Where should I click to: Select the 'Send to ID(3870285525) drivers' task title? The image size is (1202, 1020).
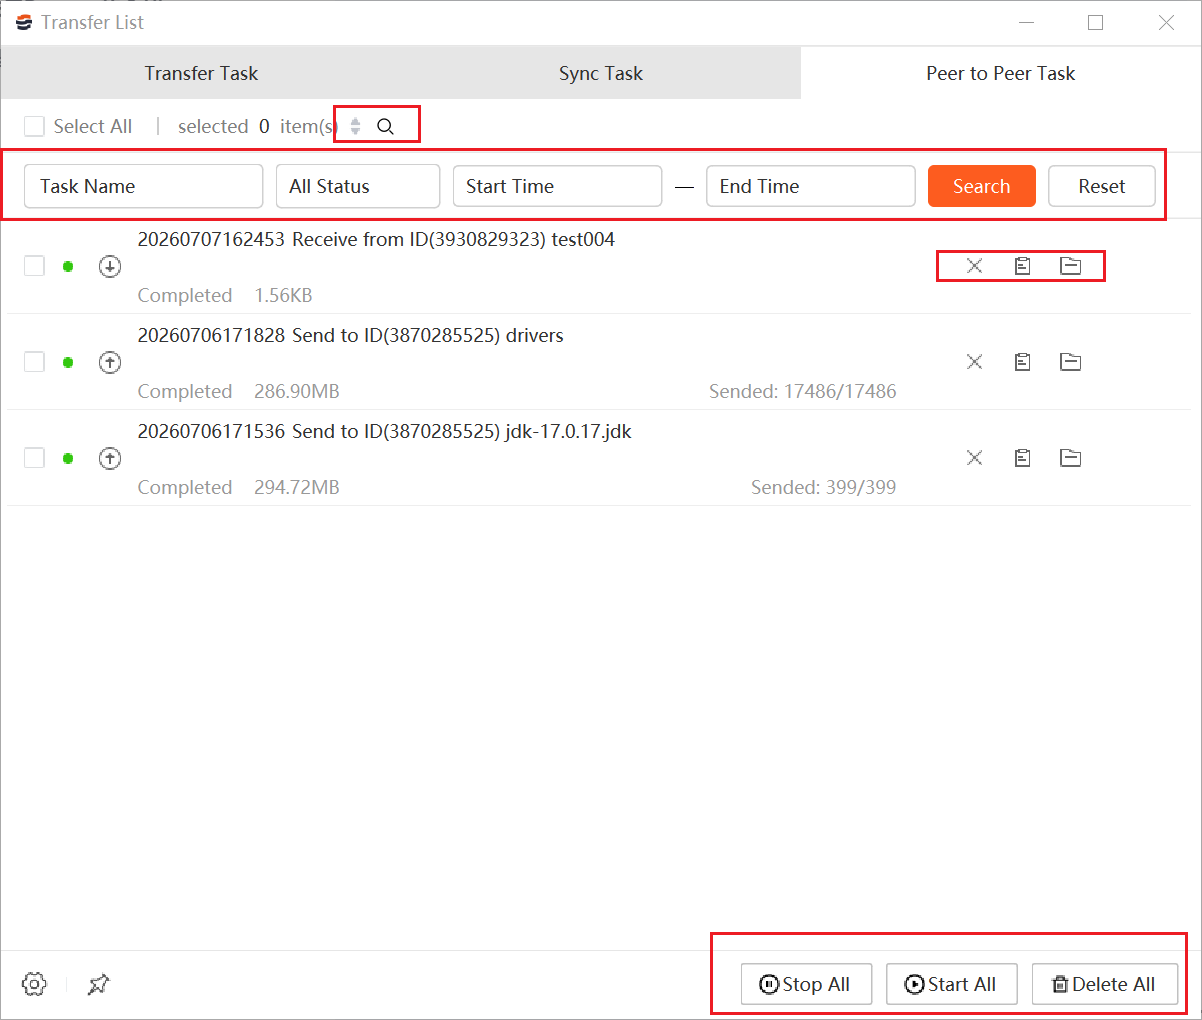pyautogui.click(x=428, y=335)
